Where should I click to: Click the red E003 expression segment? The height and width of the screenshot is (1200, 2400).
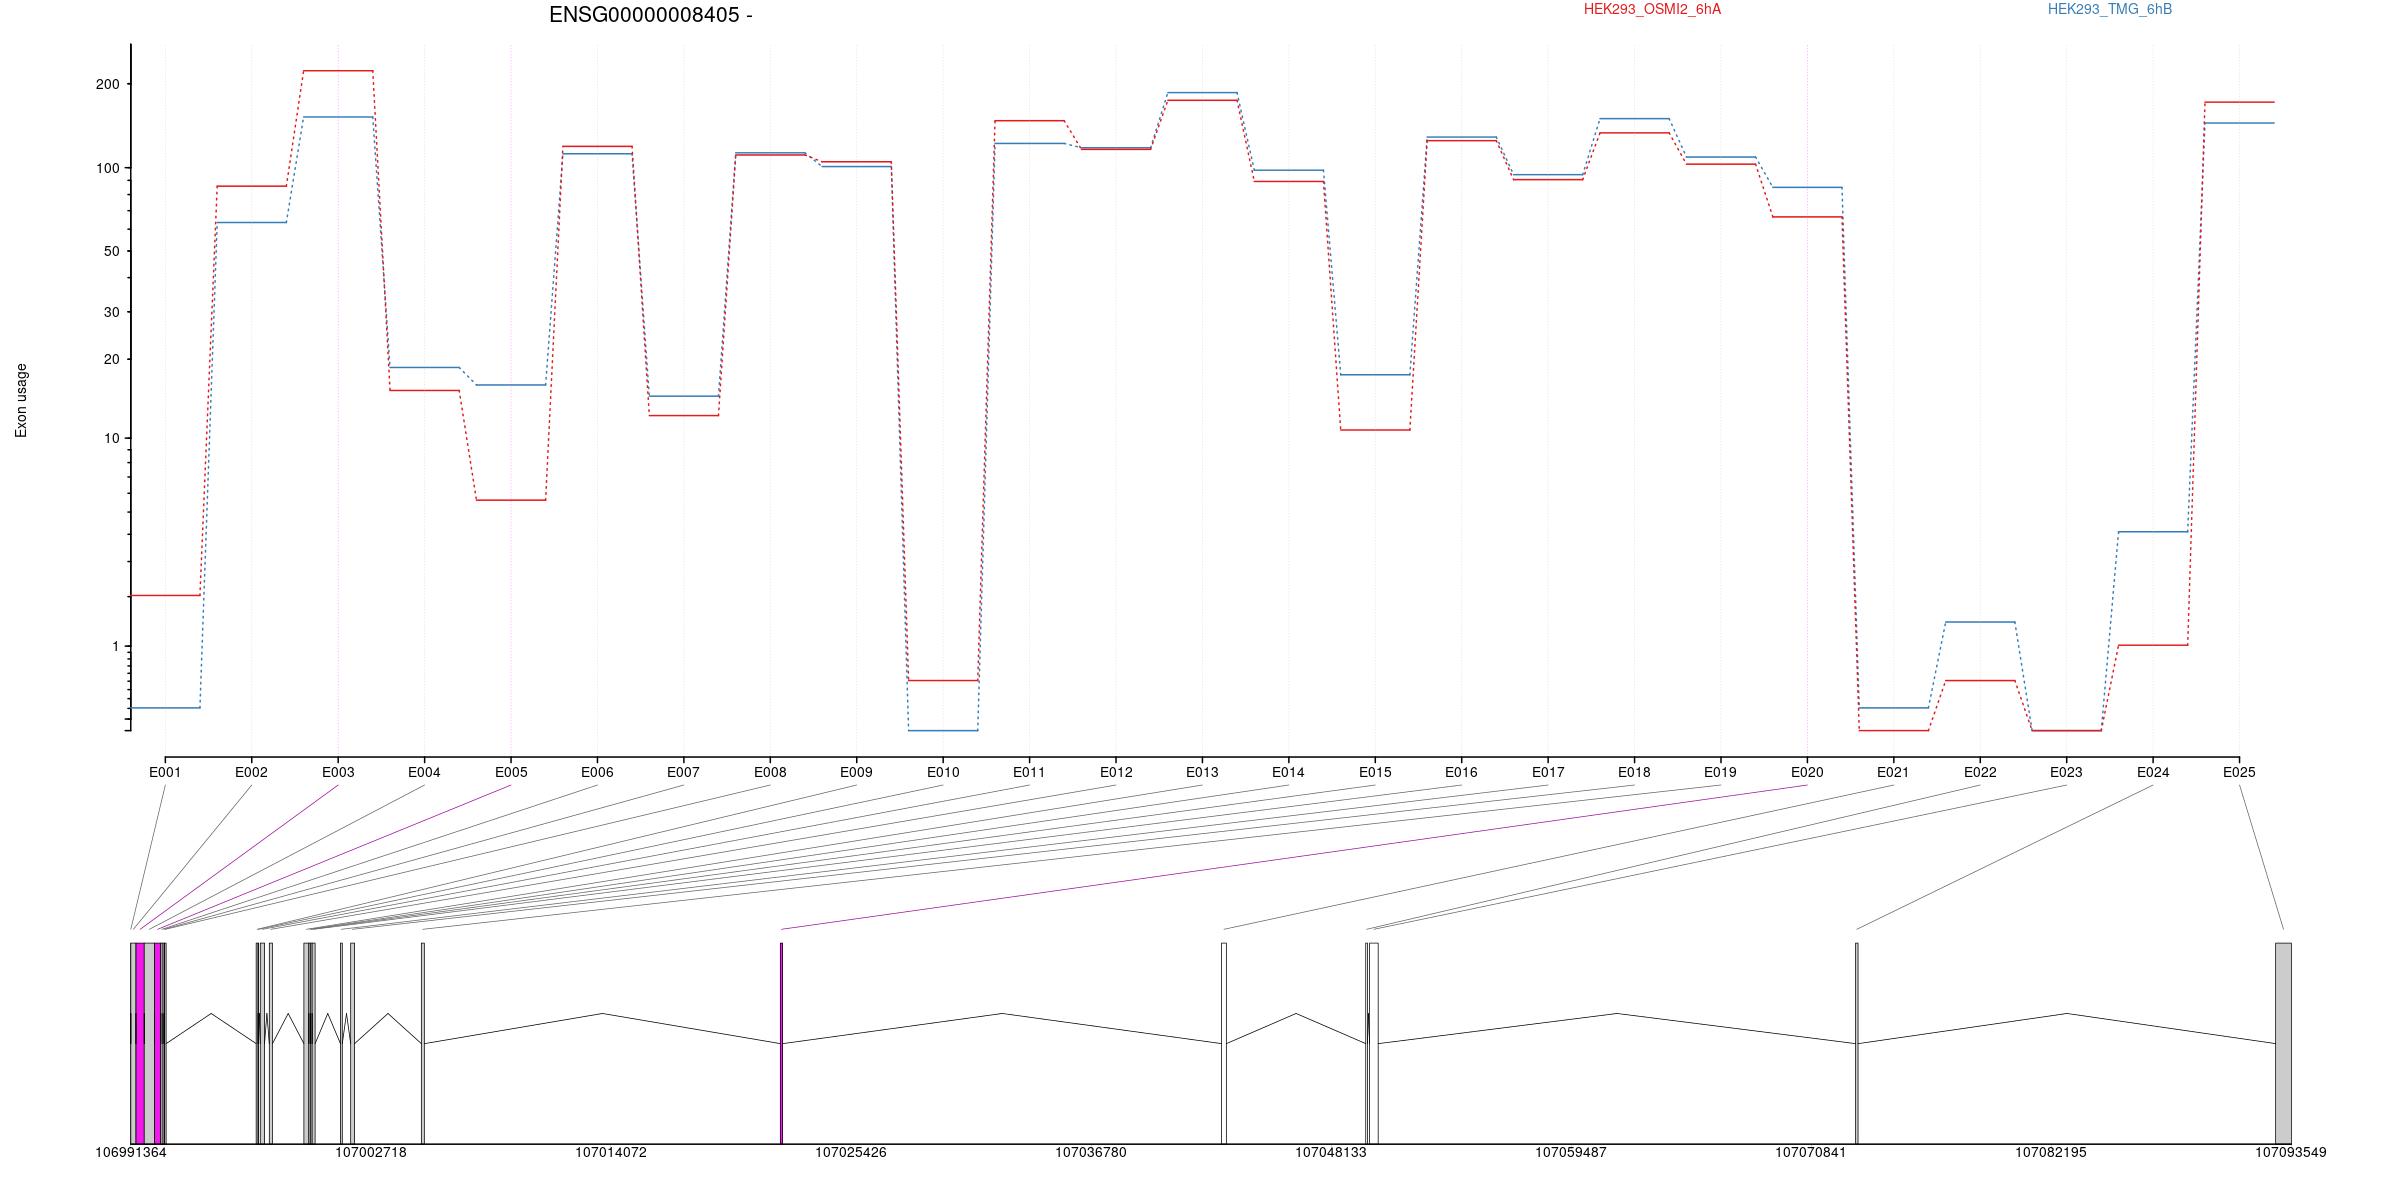point(338,71)
